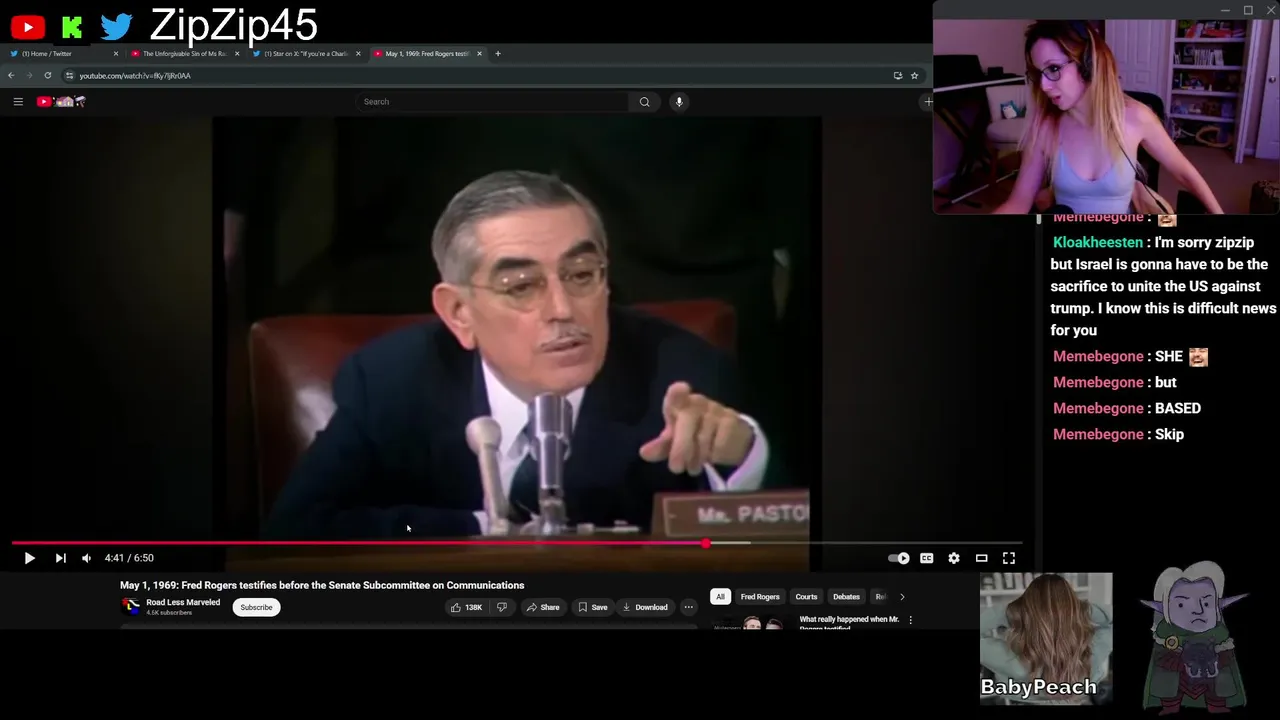1280x720 pixels.
Task: Click the BabyPeach avatar image
Action: point(1046,638)
